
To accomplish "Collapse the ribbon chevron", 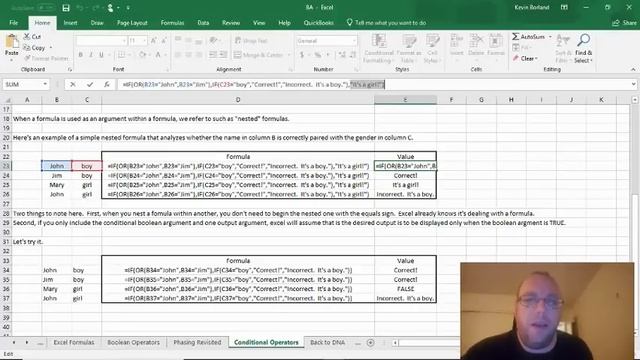I will coord(633,70).
